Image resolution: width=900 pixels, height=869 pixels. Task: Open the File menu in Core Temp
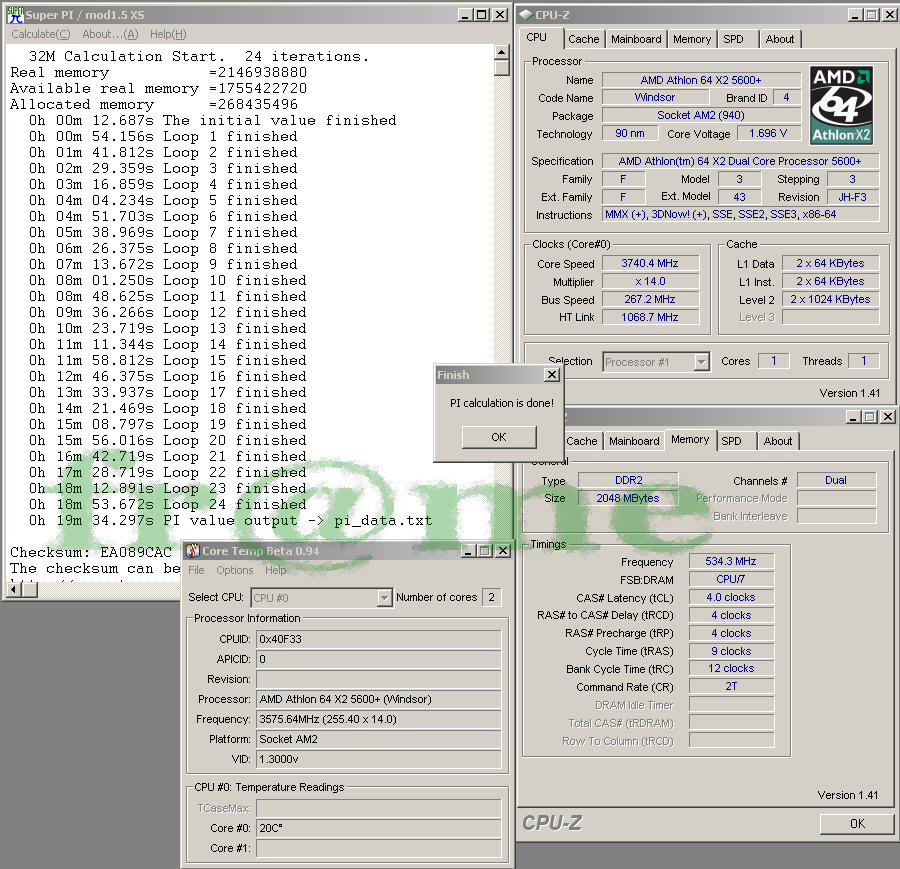(x=196, y=570)
